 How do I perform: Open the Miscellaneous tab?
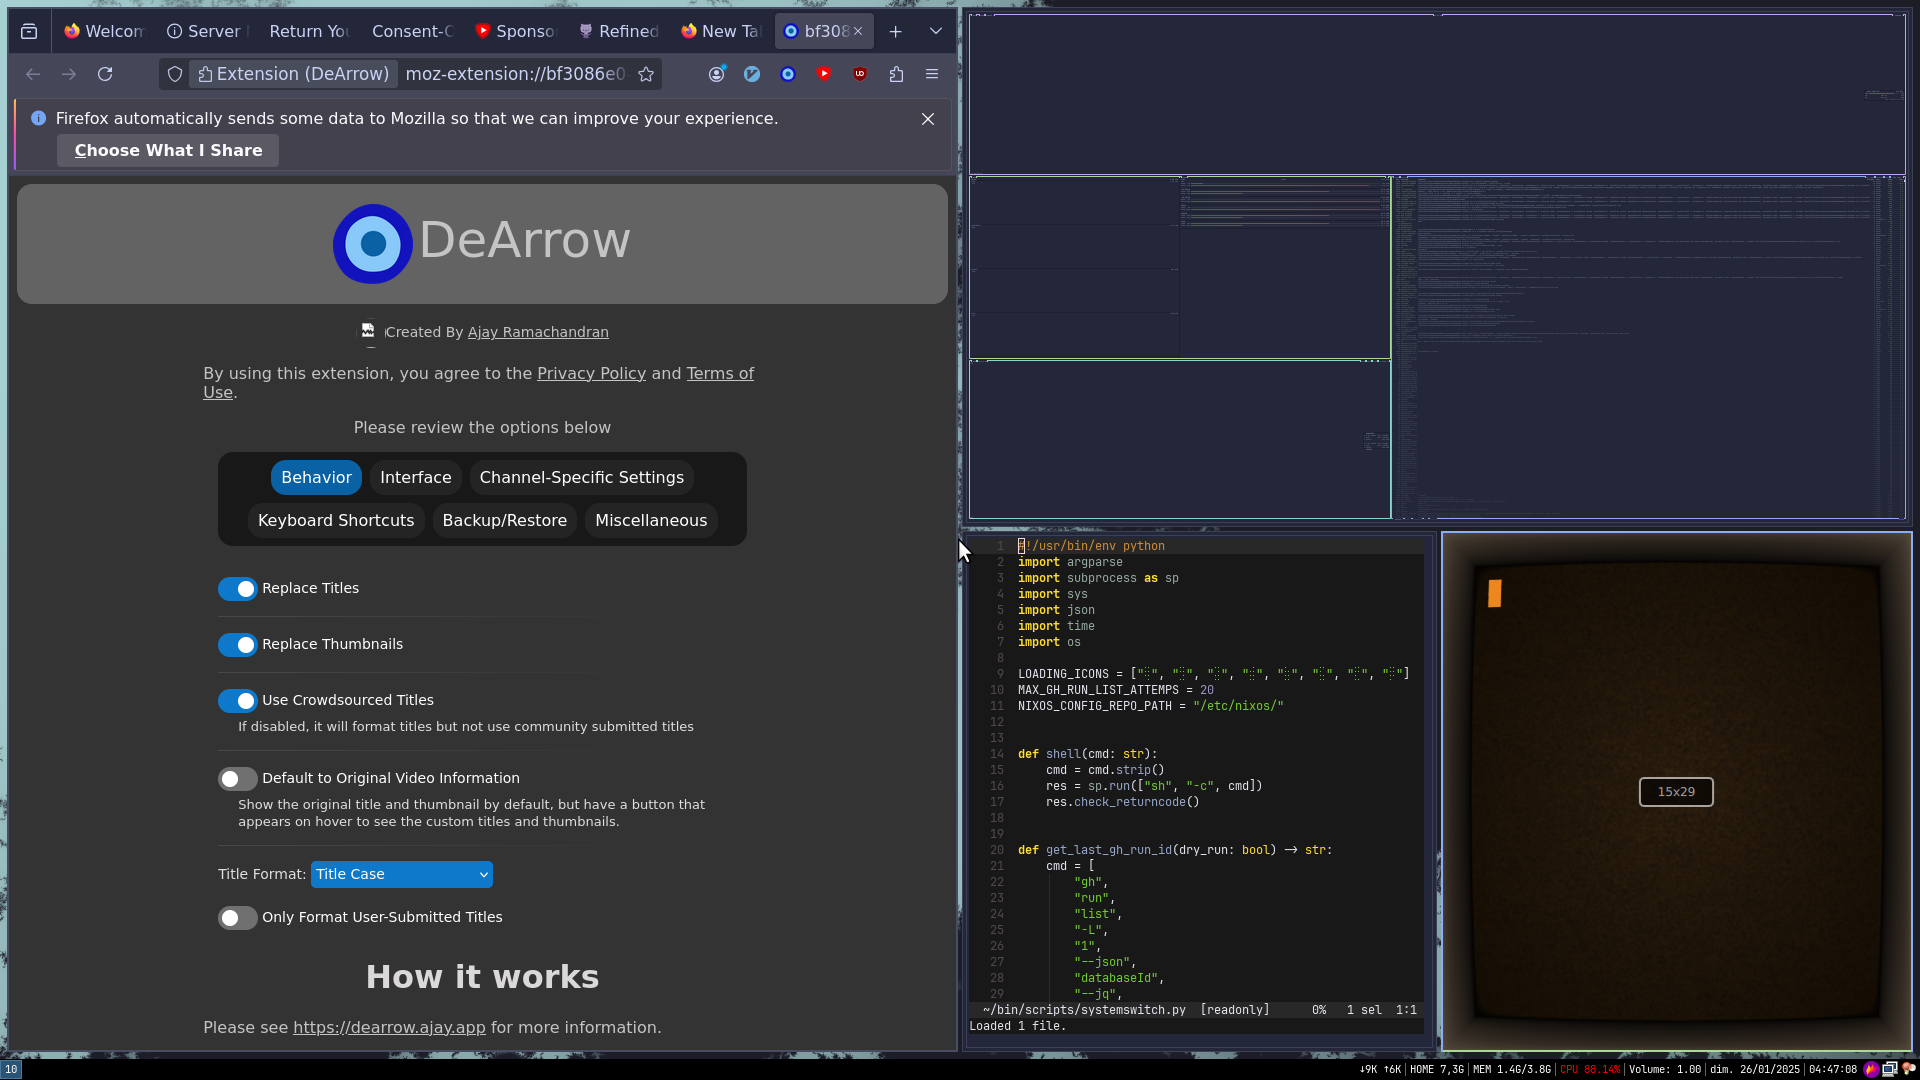point(651,521)
